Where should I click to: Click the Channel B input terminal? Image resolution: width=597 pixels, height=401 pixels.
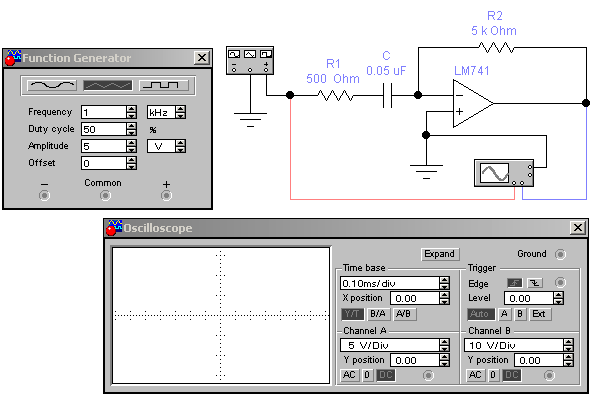549,375
